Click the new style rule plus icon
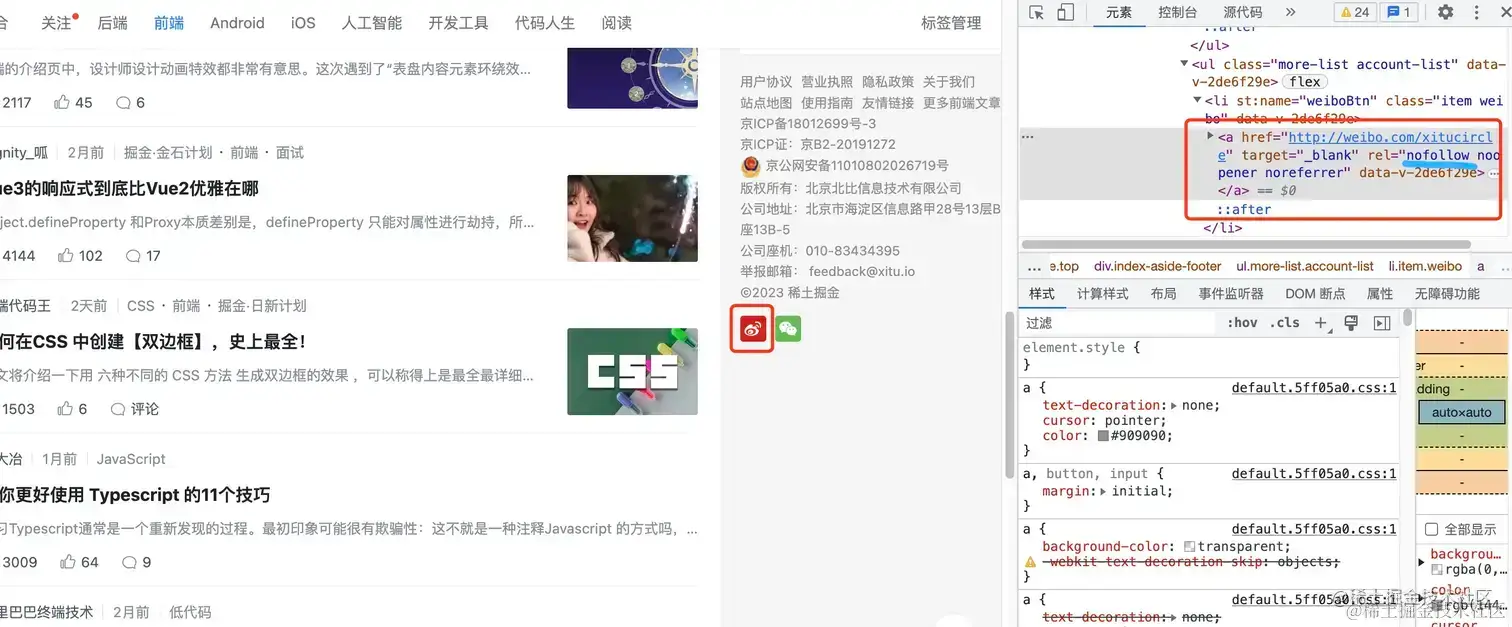Screen dimensions: 1512x627 (x=1322, y=323)
